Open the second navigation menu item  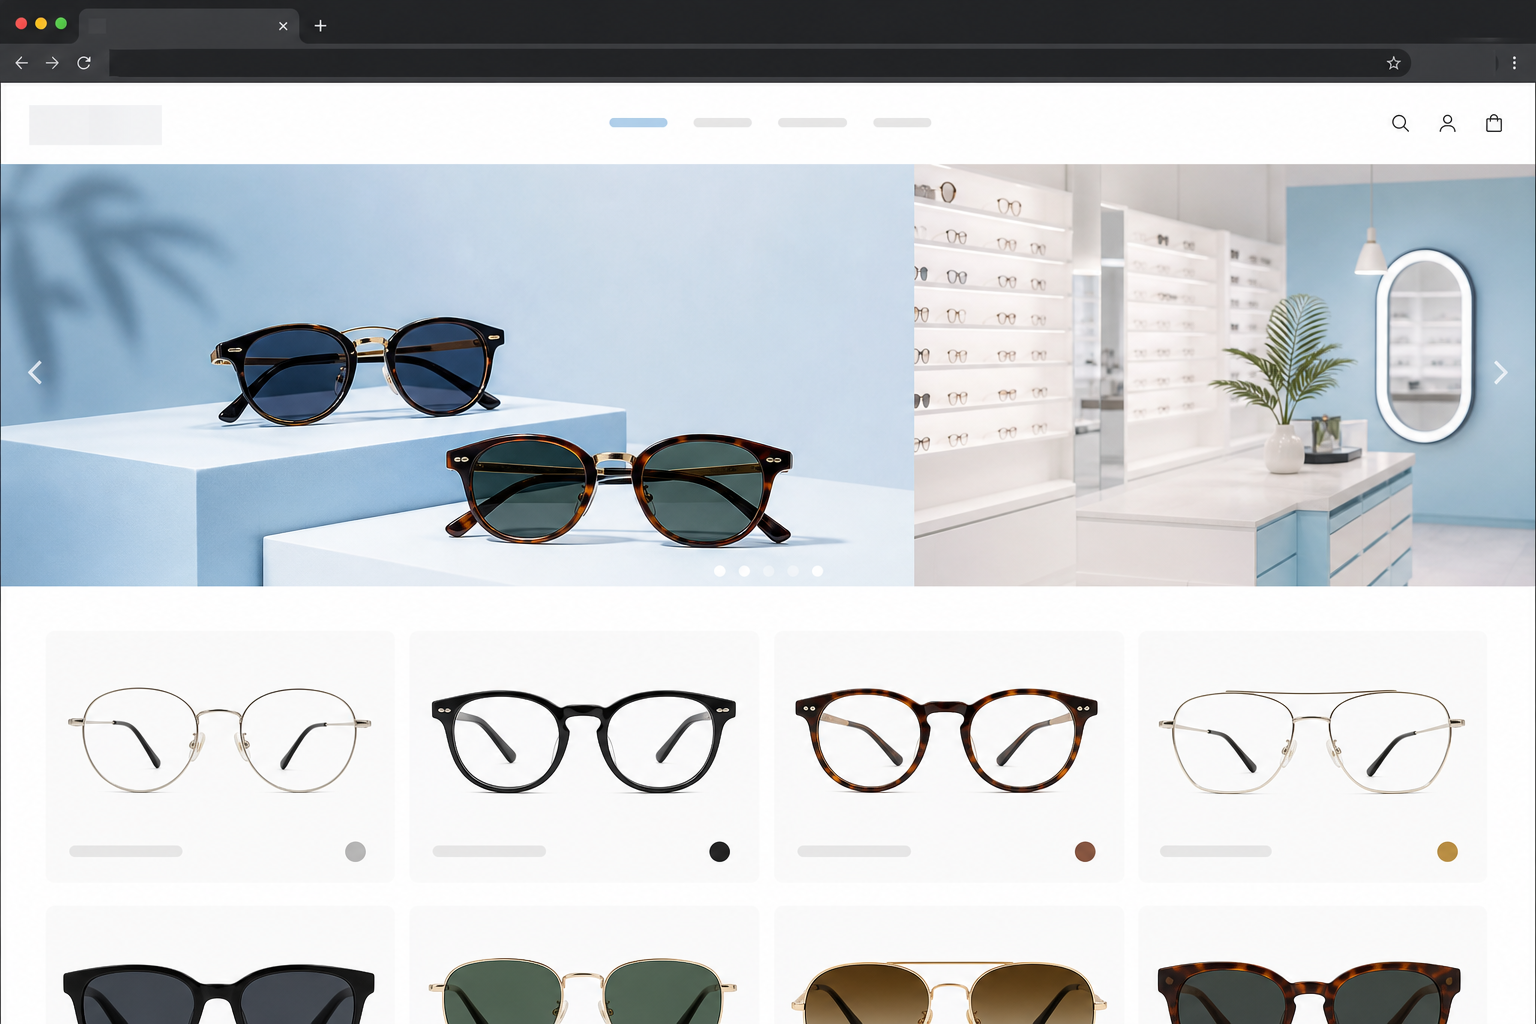click(x=722, y=122)
